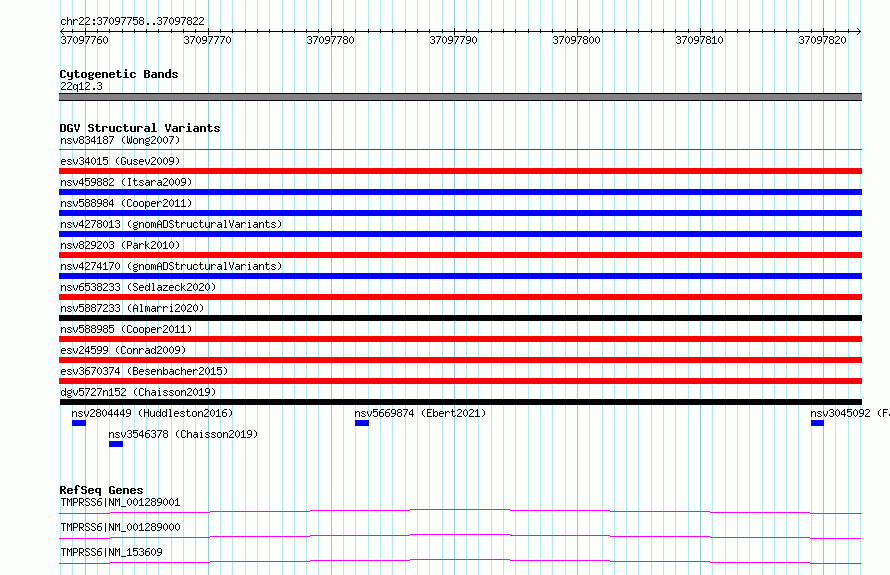Open variant nsv3546378 (Chaisson2019) label
The width and height of the screenshot is (890, 575).
183,434
